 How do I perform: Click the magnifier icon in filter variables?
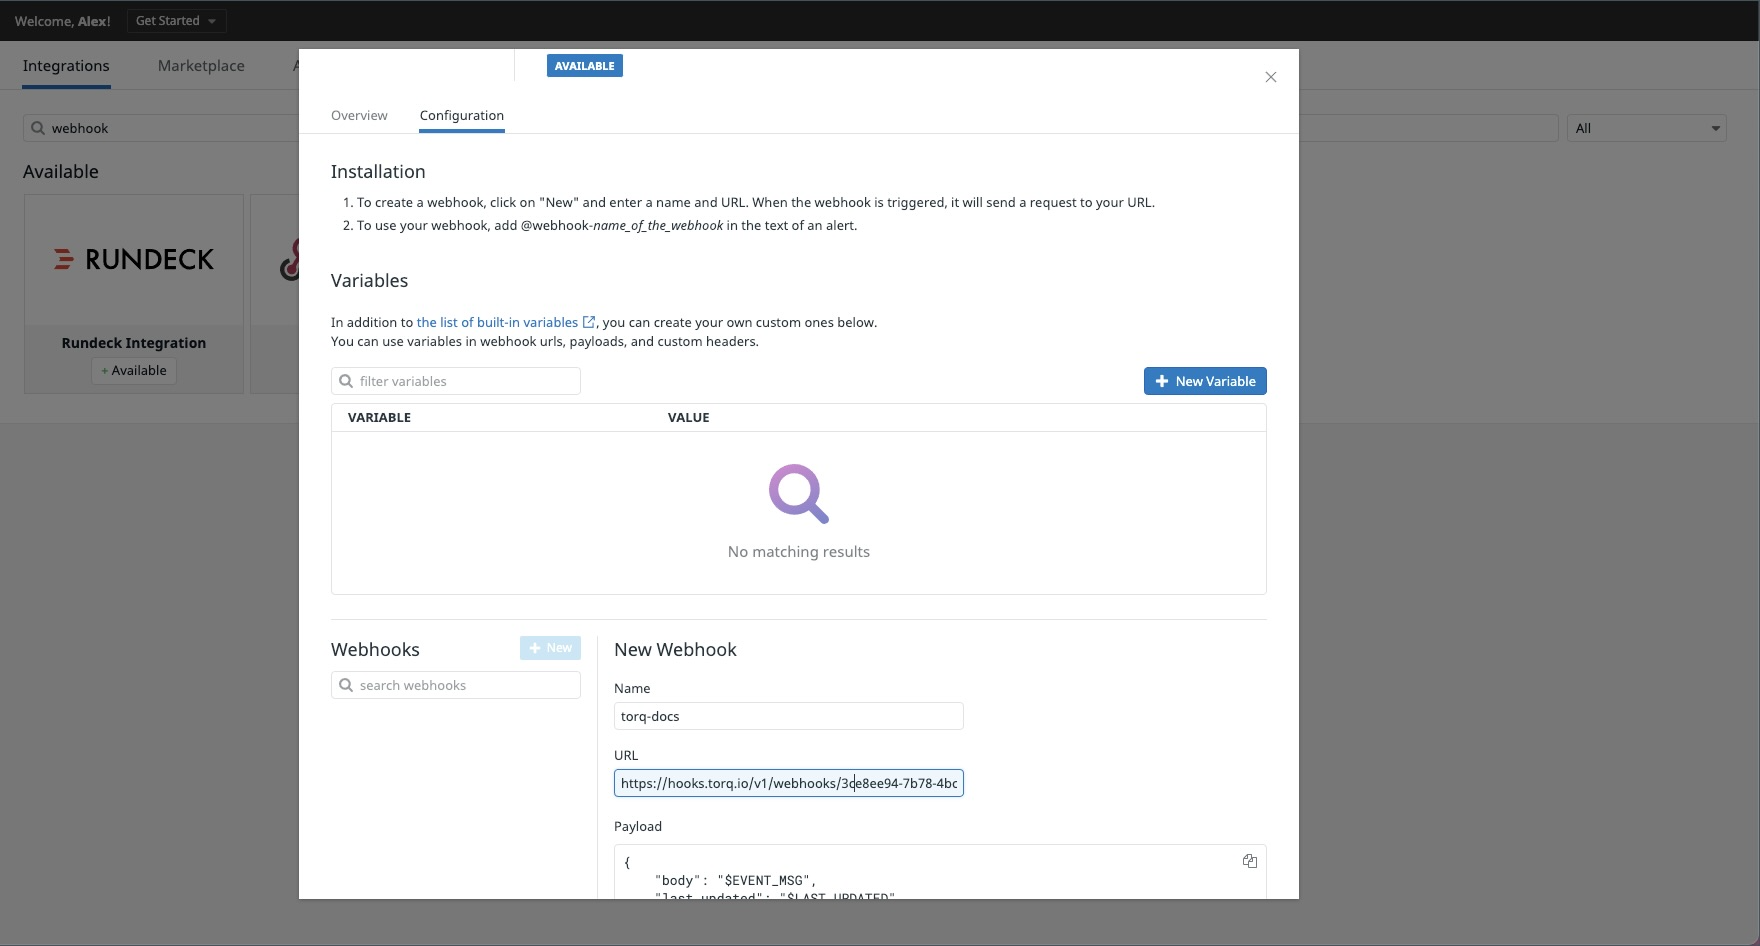[x=346, y=381]
